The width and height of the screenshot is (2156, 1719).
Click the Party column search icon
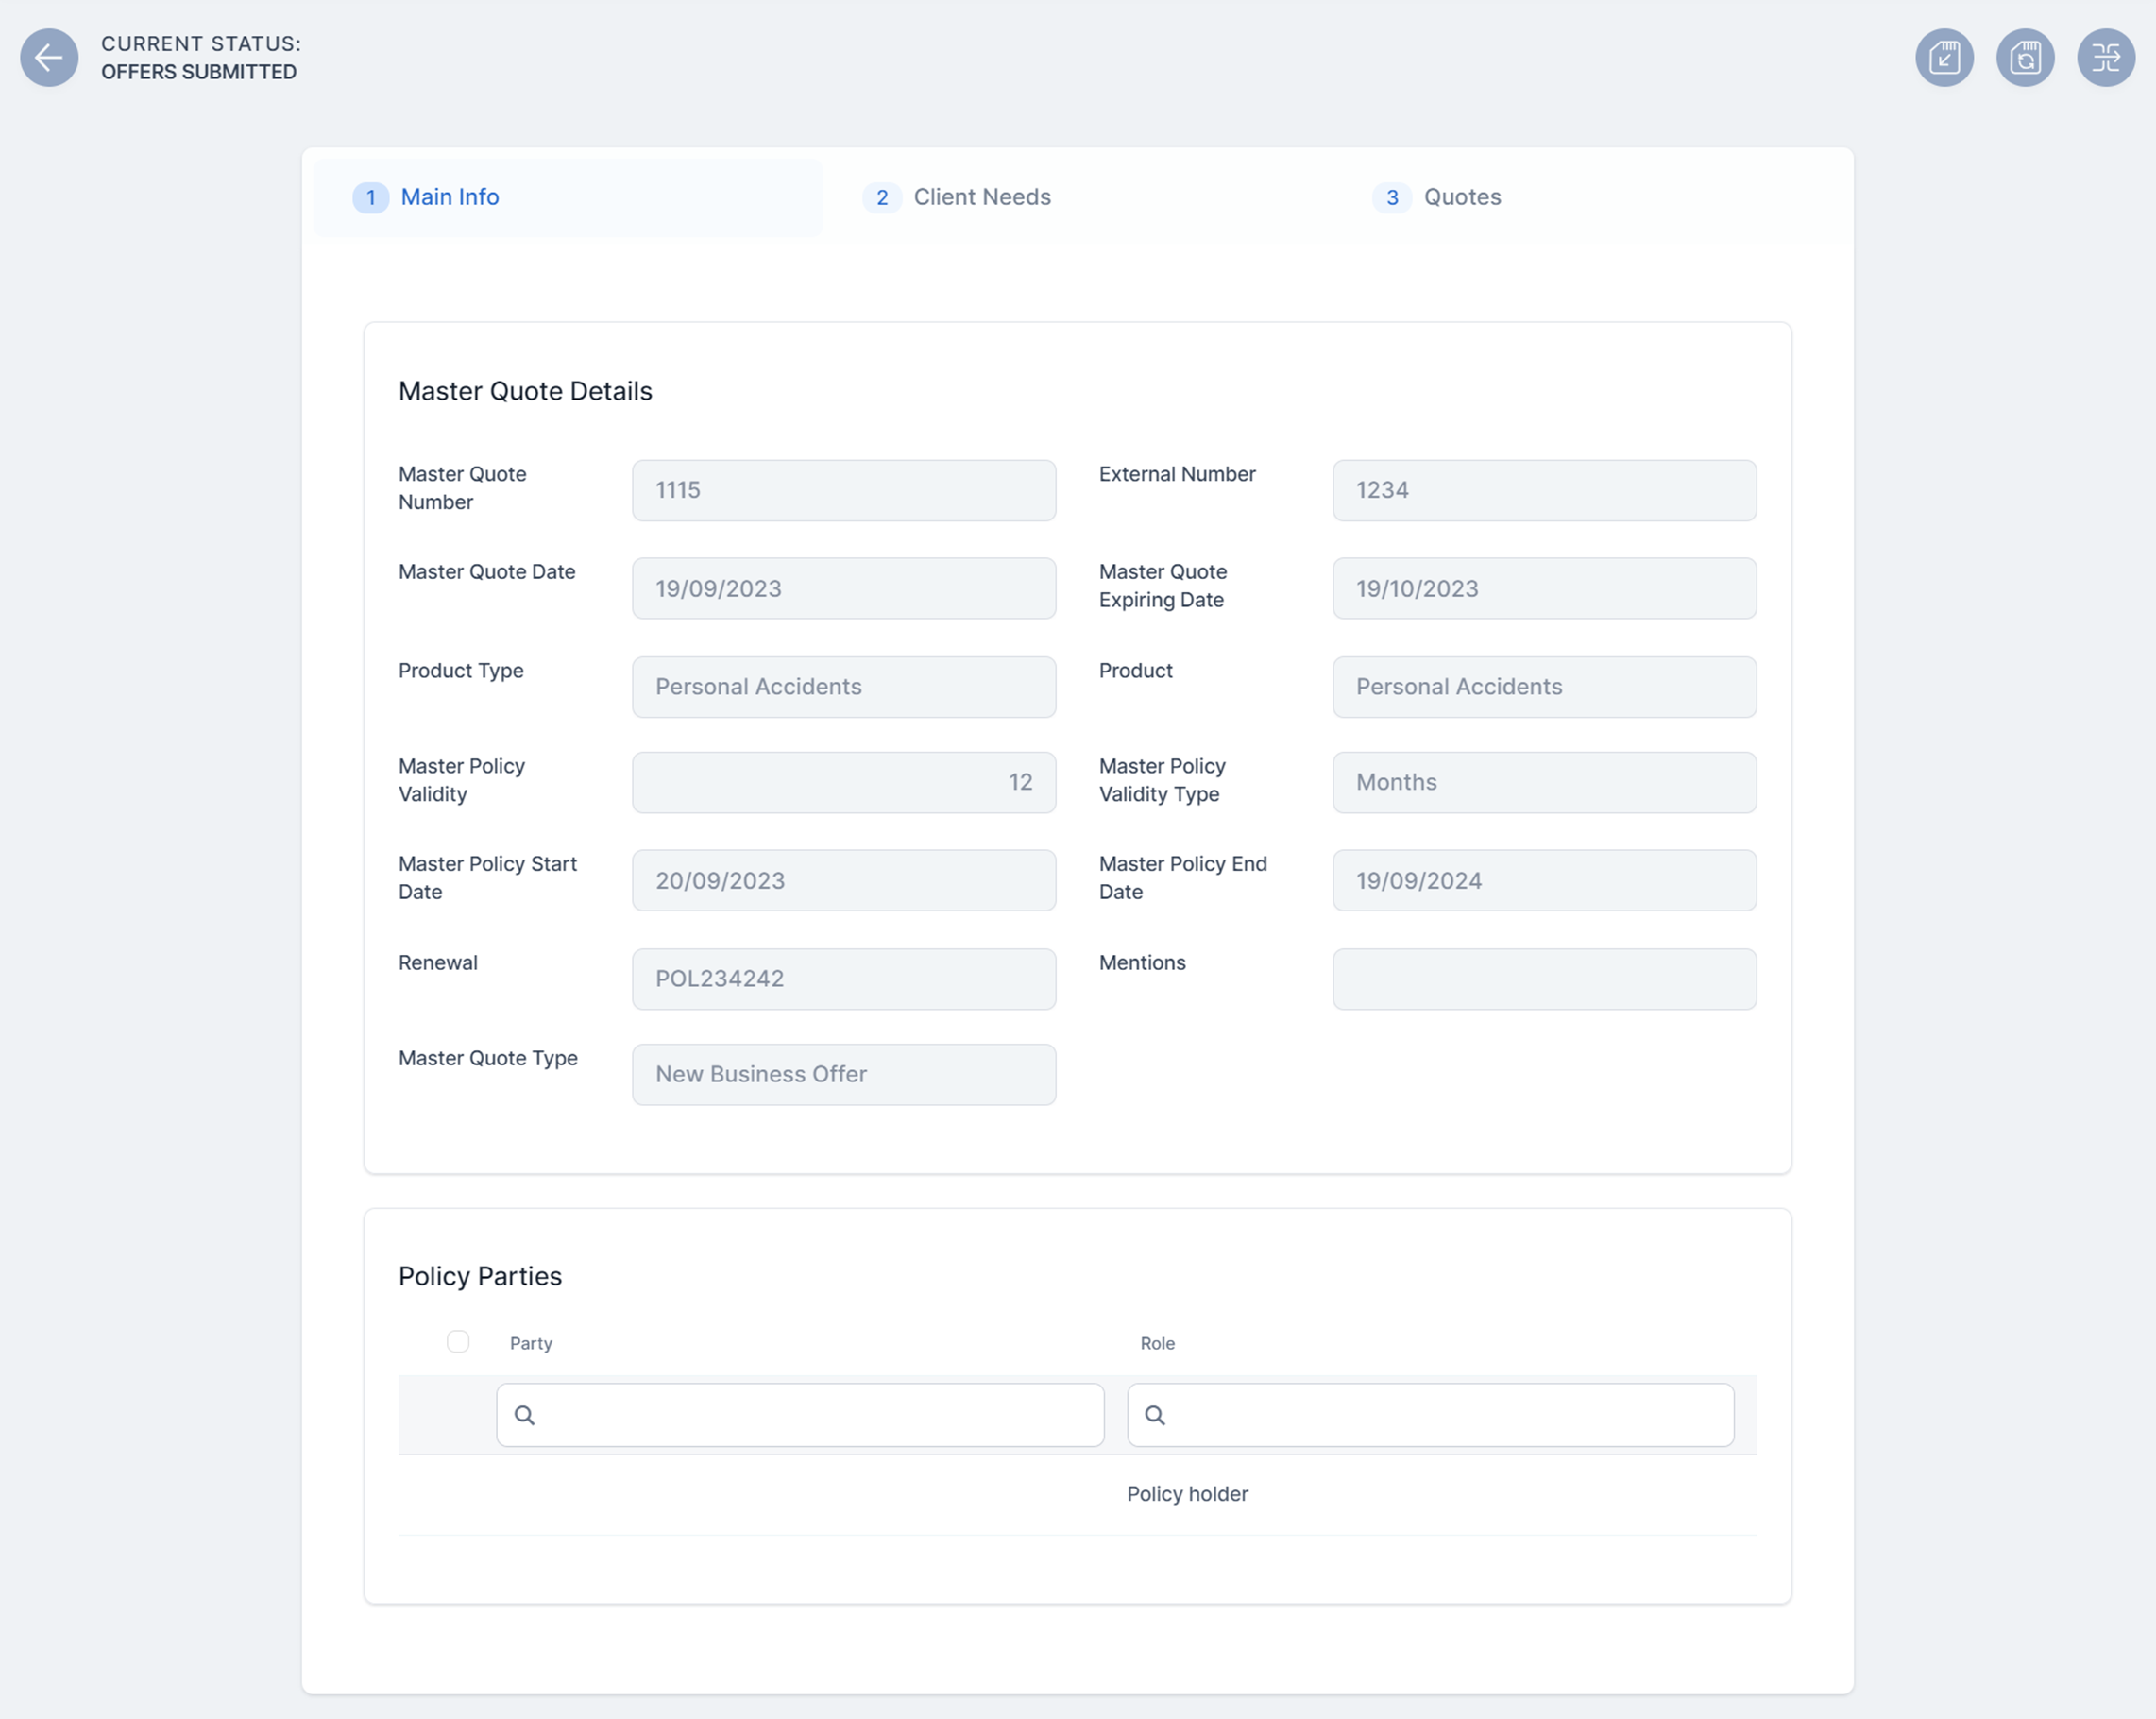[x=524, y=1414]
